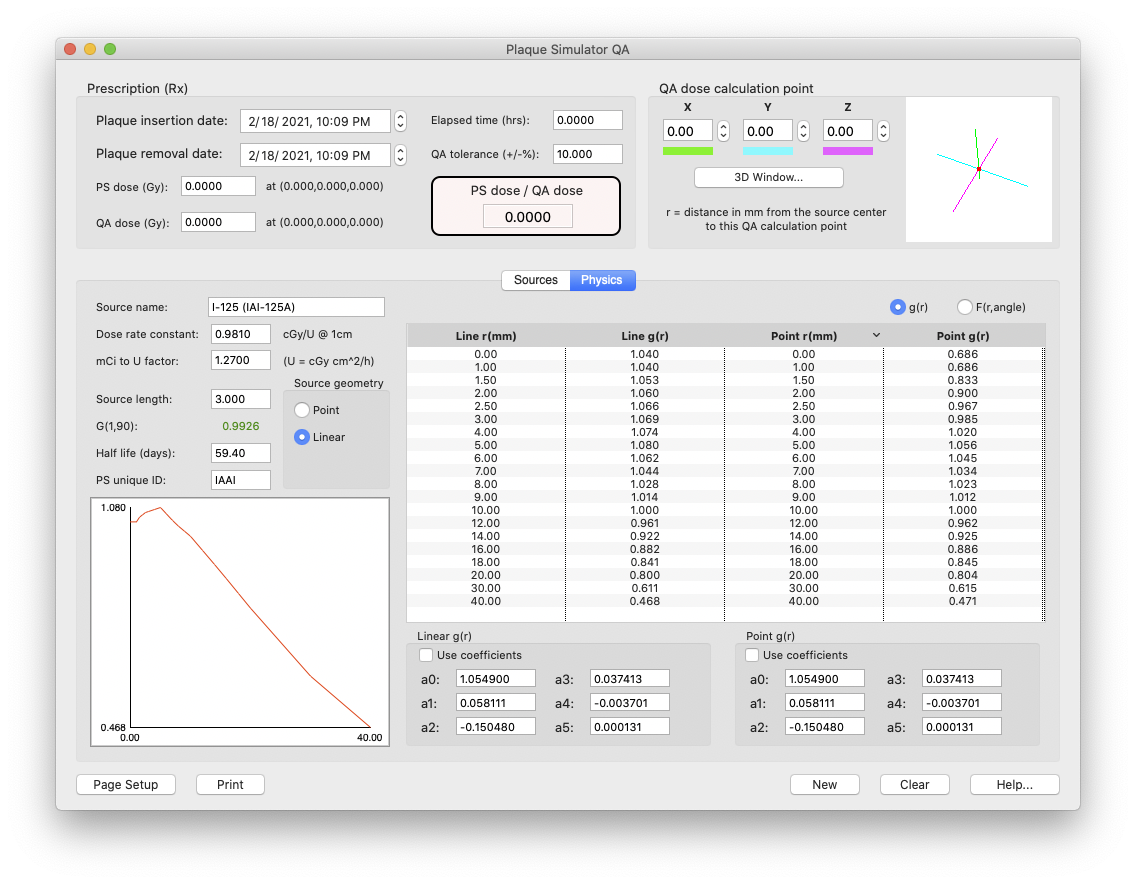1136x884 pixels.
Task: Click the g(r) curve plot
Action: (240, 622)
